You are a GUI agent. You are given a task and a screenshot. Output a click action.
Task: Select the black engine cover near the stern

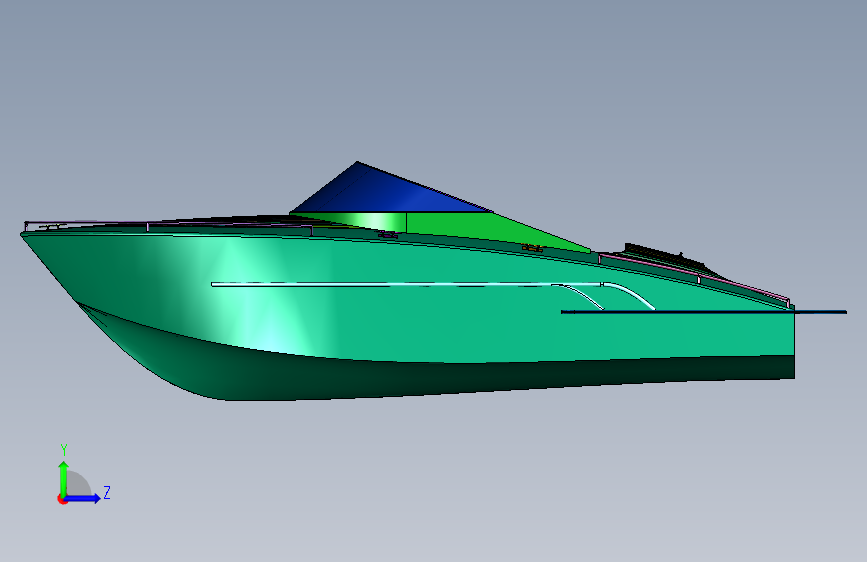[x=664, y=254]
